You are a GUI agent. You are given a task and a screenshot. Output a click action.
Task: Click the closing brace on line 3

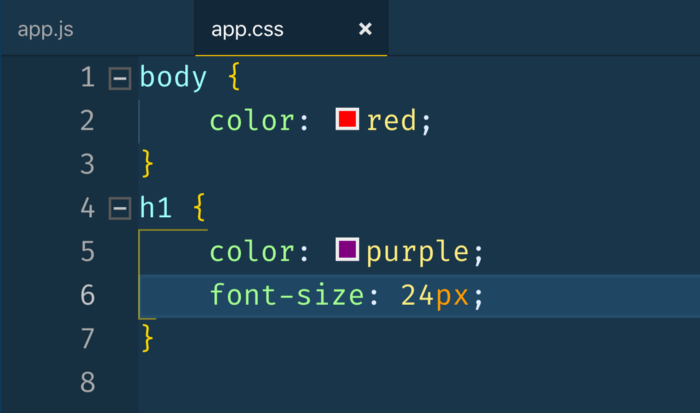148,163
